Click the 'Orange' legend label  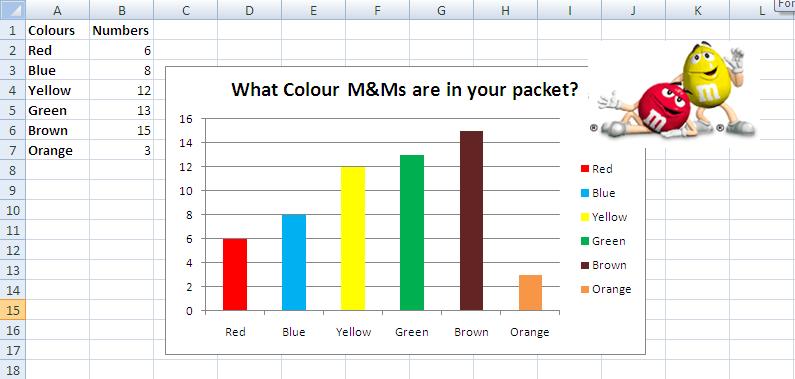coord(612,289)
